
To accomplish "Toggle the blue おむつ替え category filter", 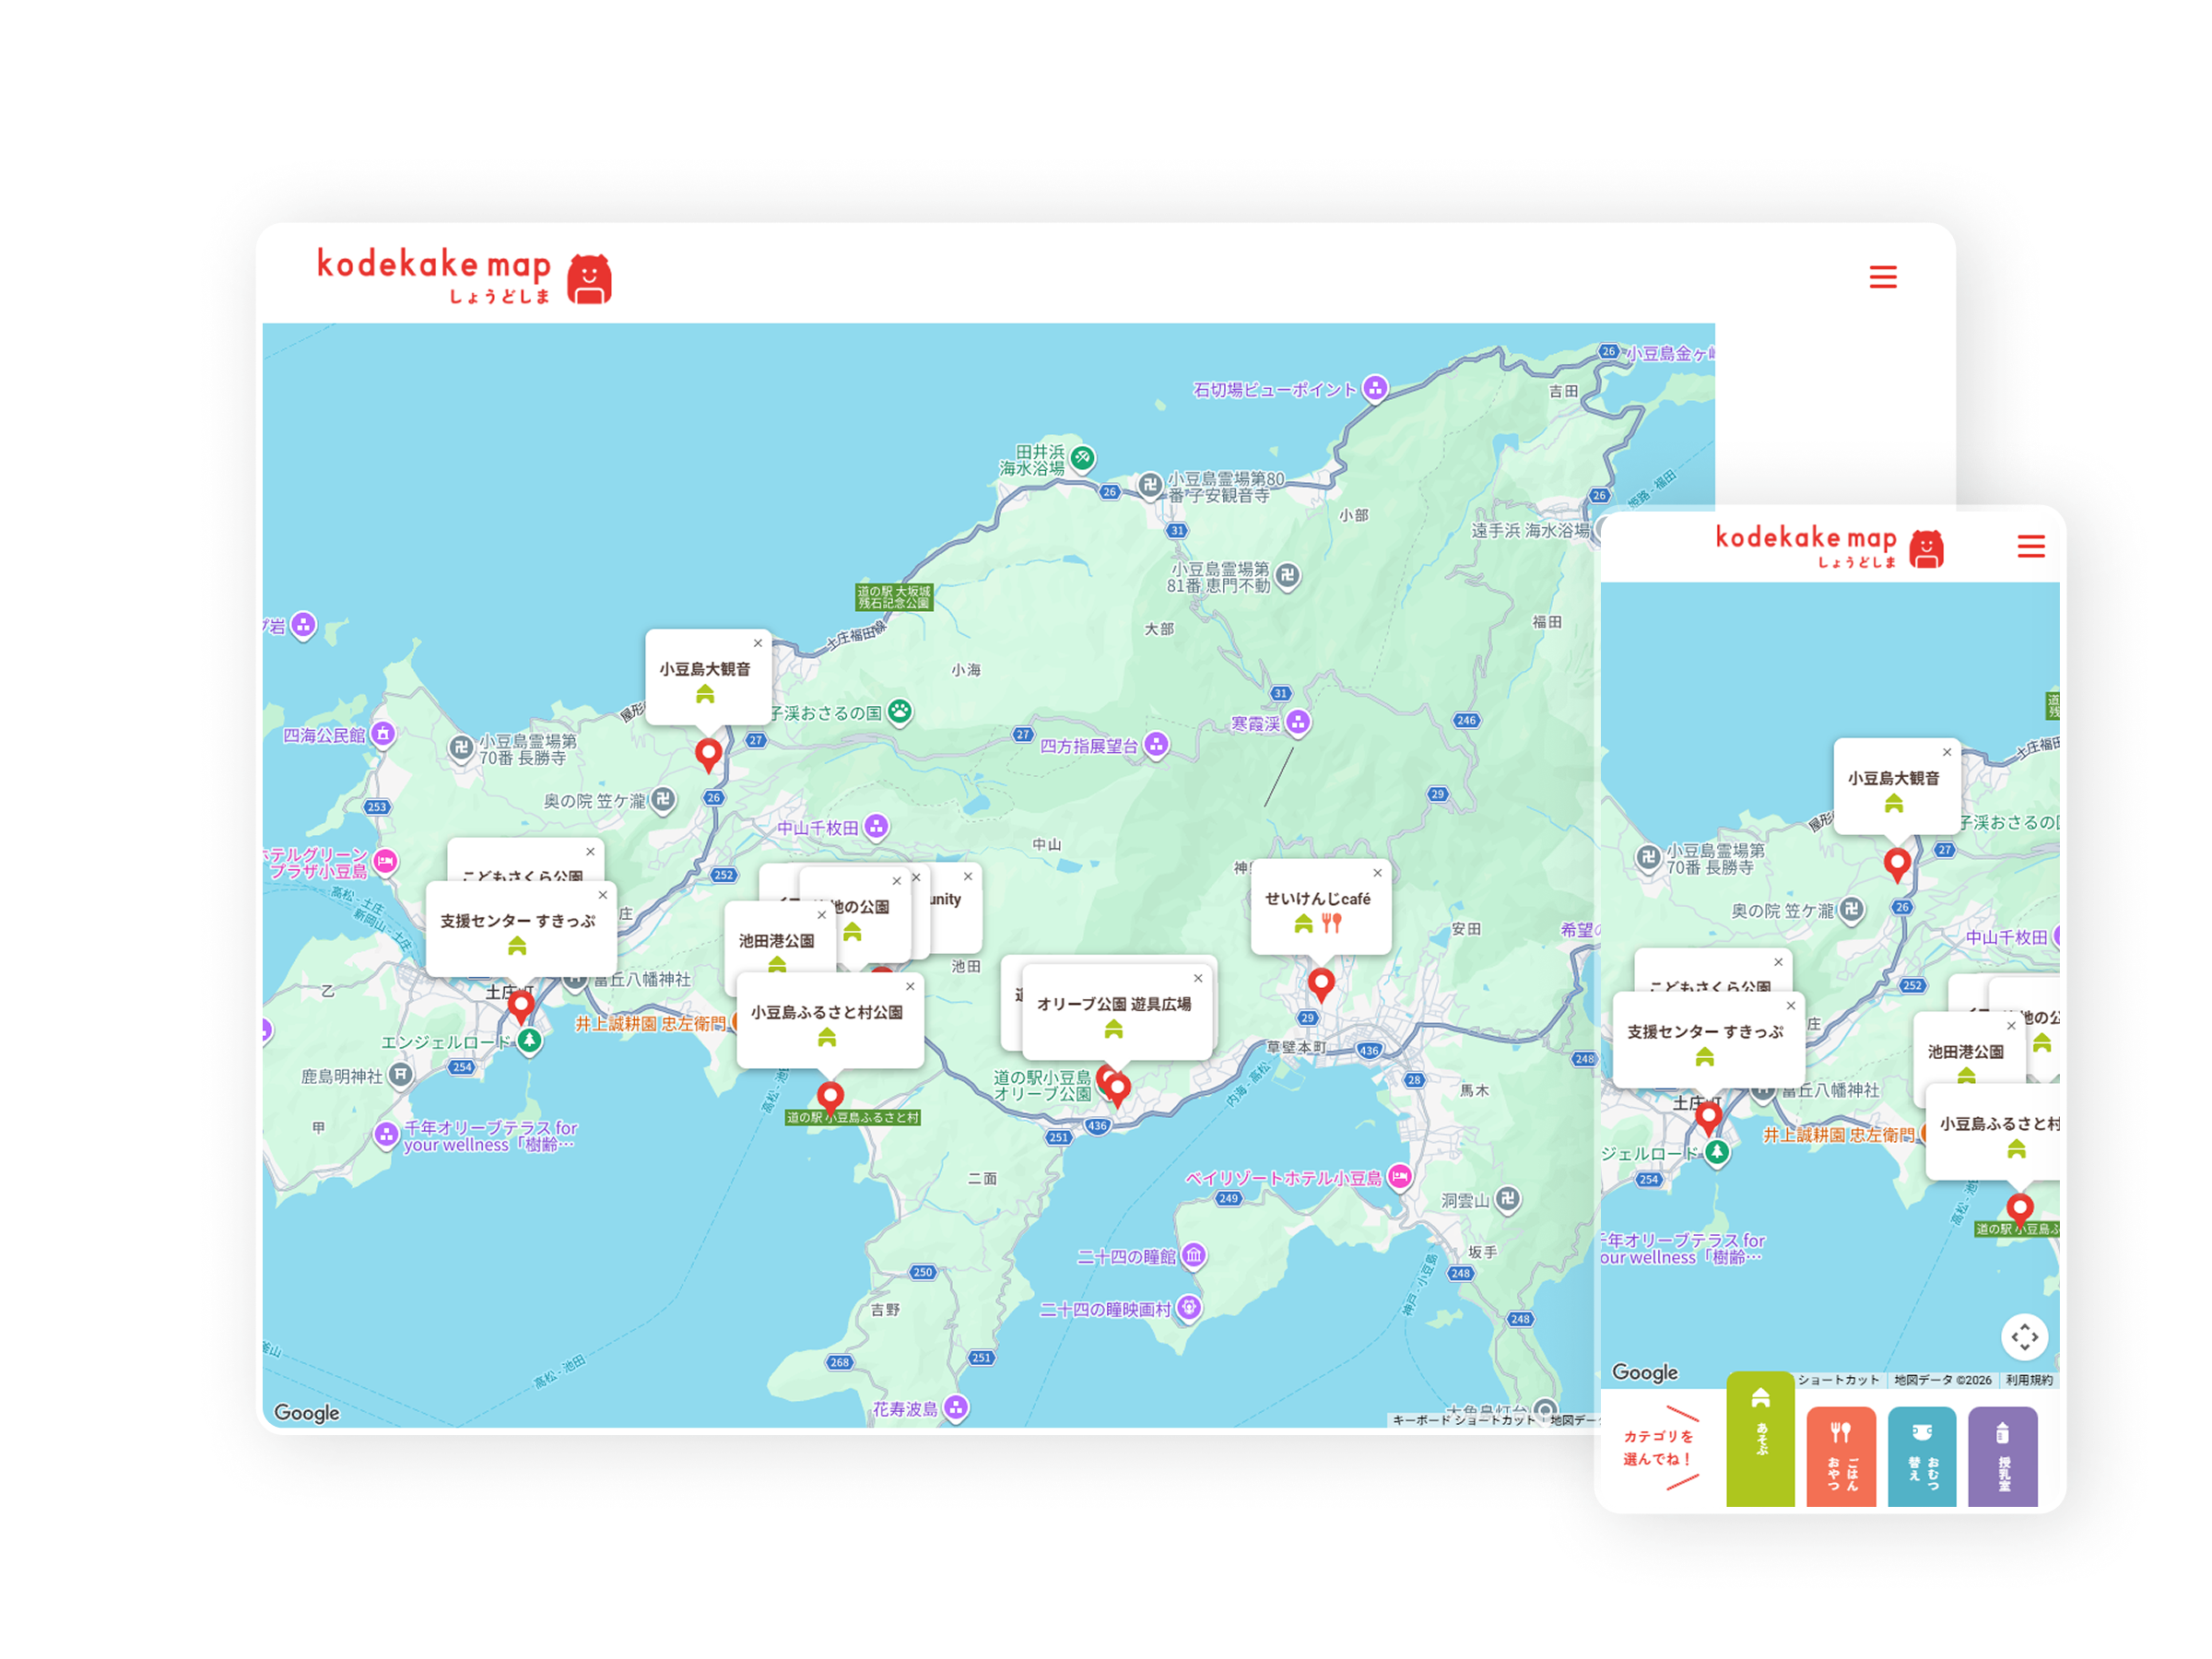I will coord(1922,1456).
